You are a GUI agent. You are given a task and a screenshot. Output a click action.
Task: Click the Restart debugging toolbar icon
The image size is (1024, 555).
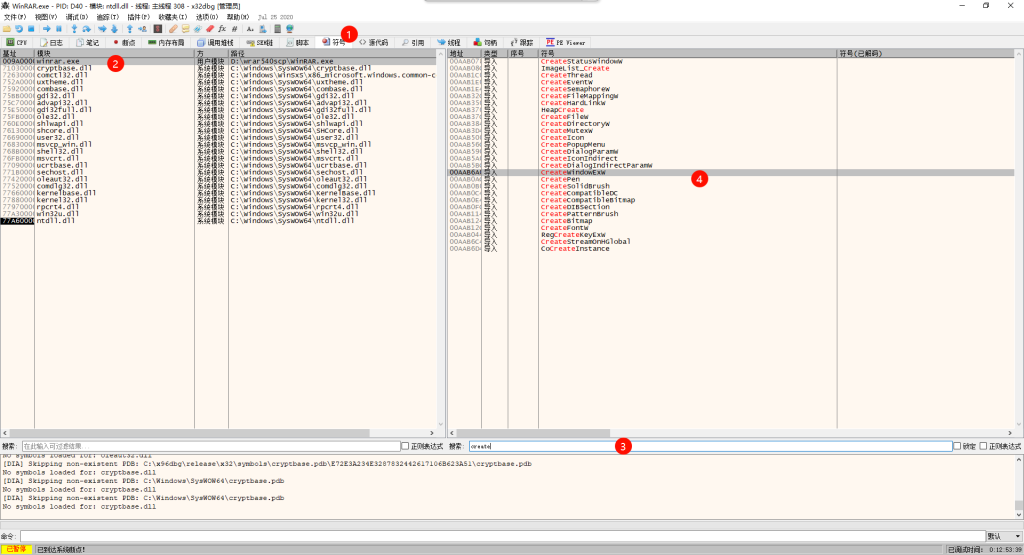(19, 29)
